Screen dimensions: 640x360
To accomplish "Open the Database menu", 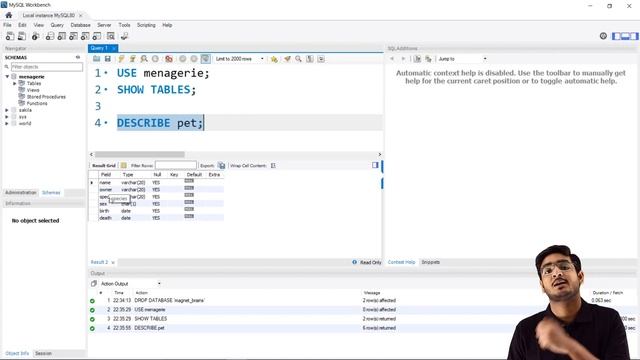I will coord(80,25).
